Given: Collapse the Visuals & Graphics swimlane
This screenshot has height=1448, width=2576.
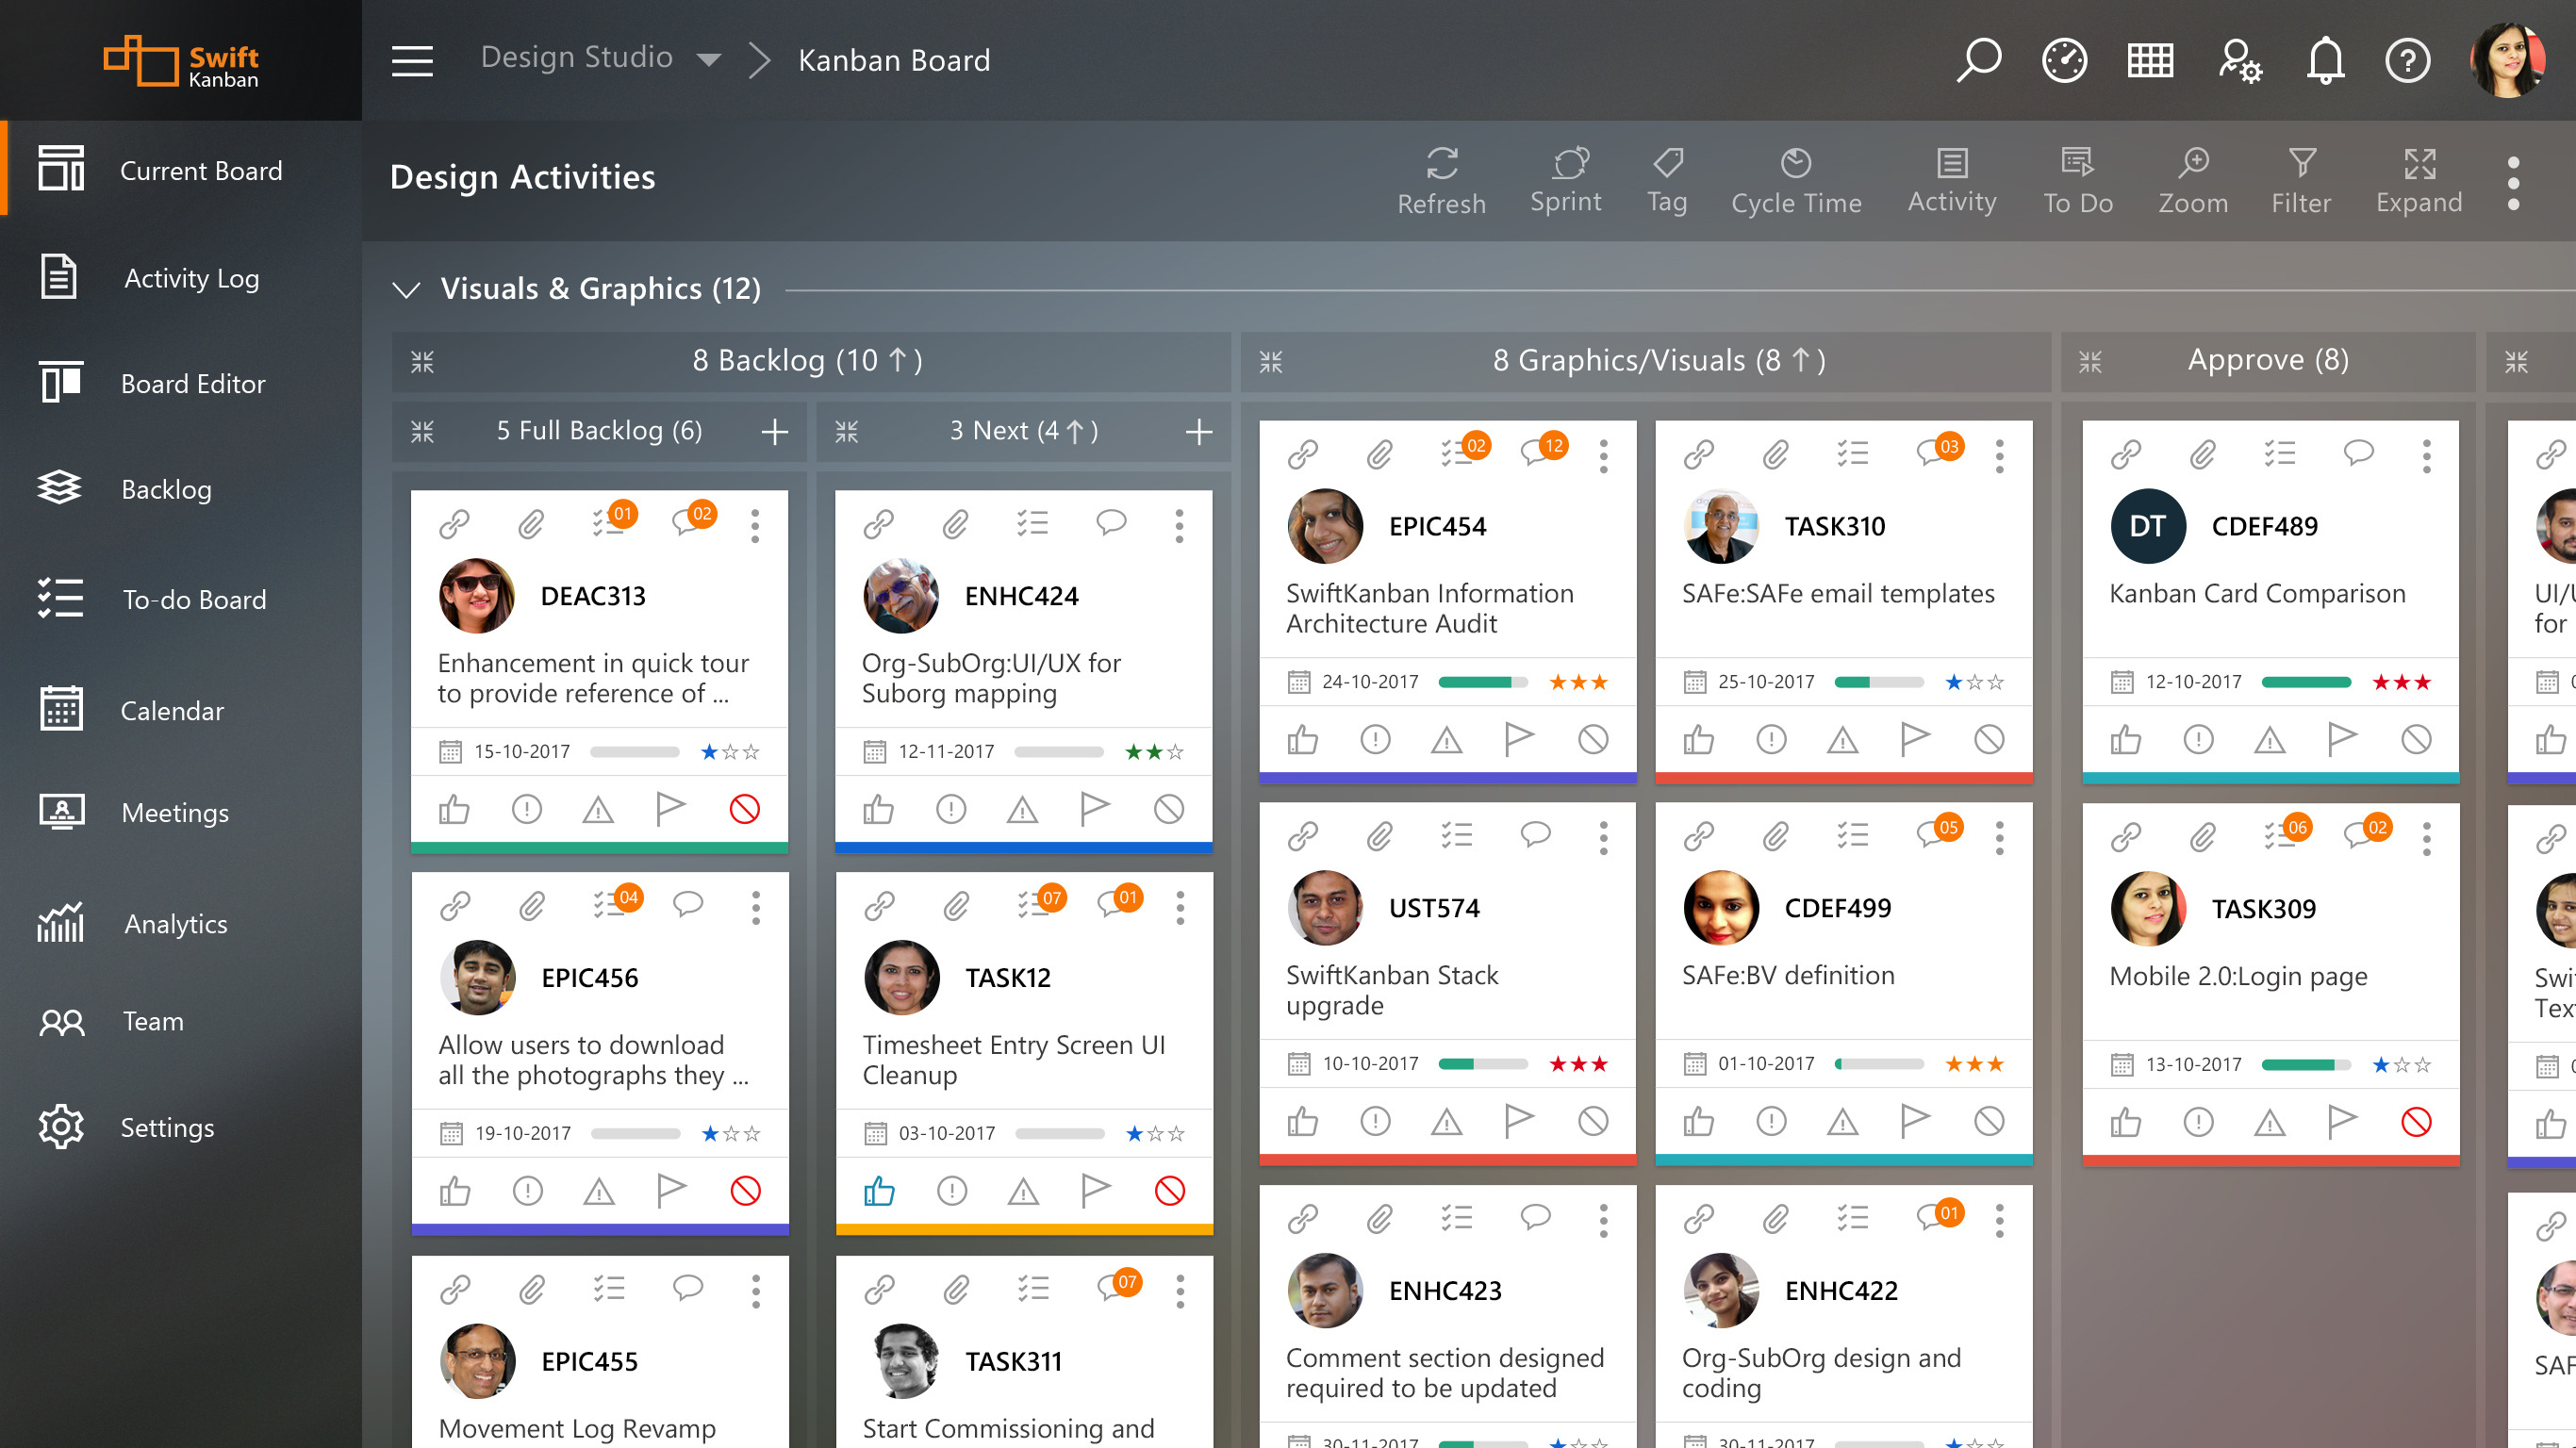Looking at the screenshot, I should (x=405, y=290).
